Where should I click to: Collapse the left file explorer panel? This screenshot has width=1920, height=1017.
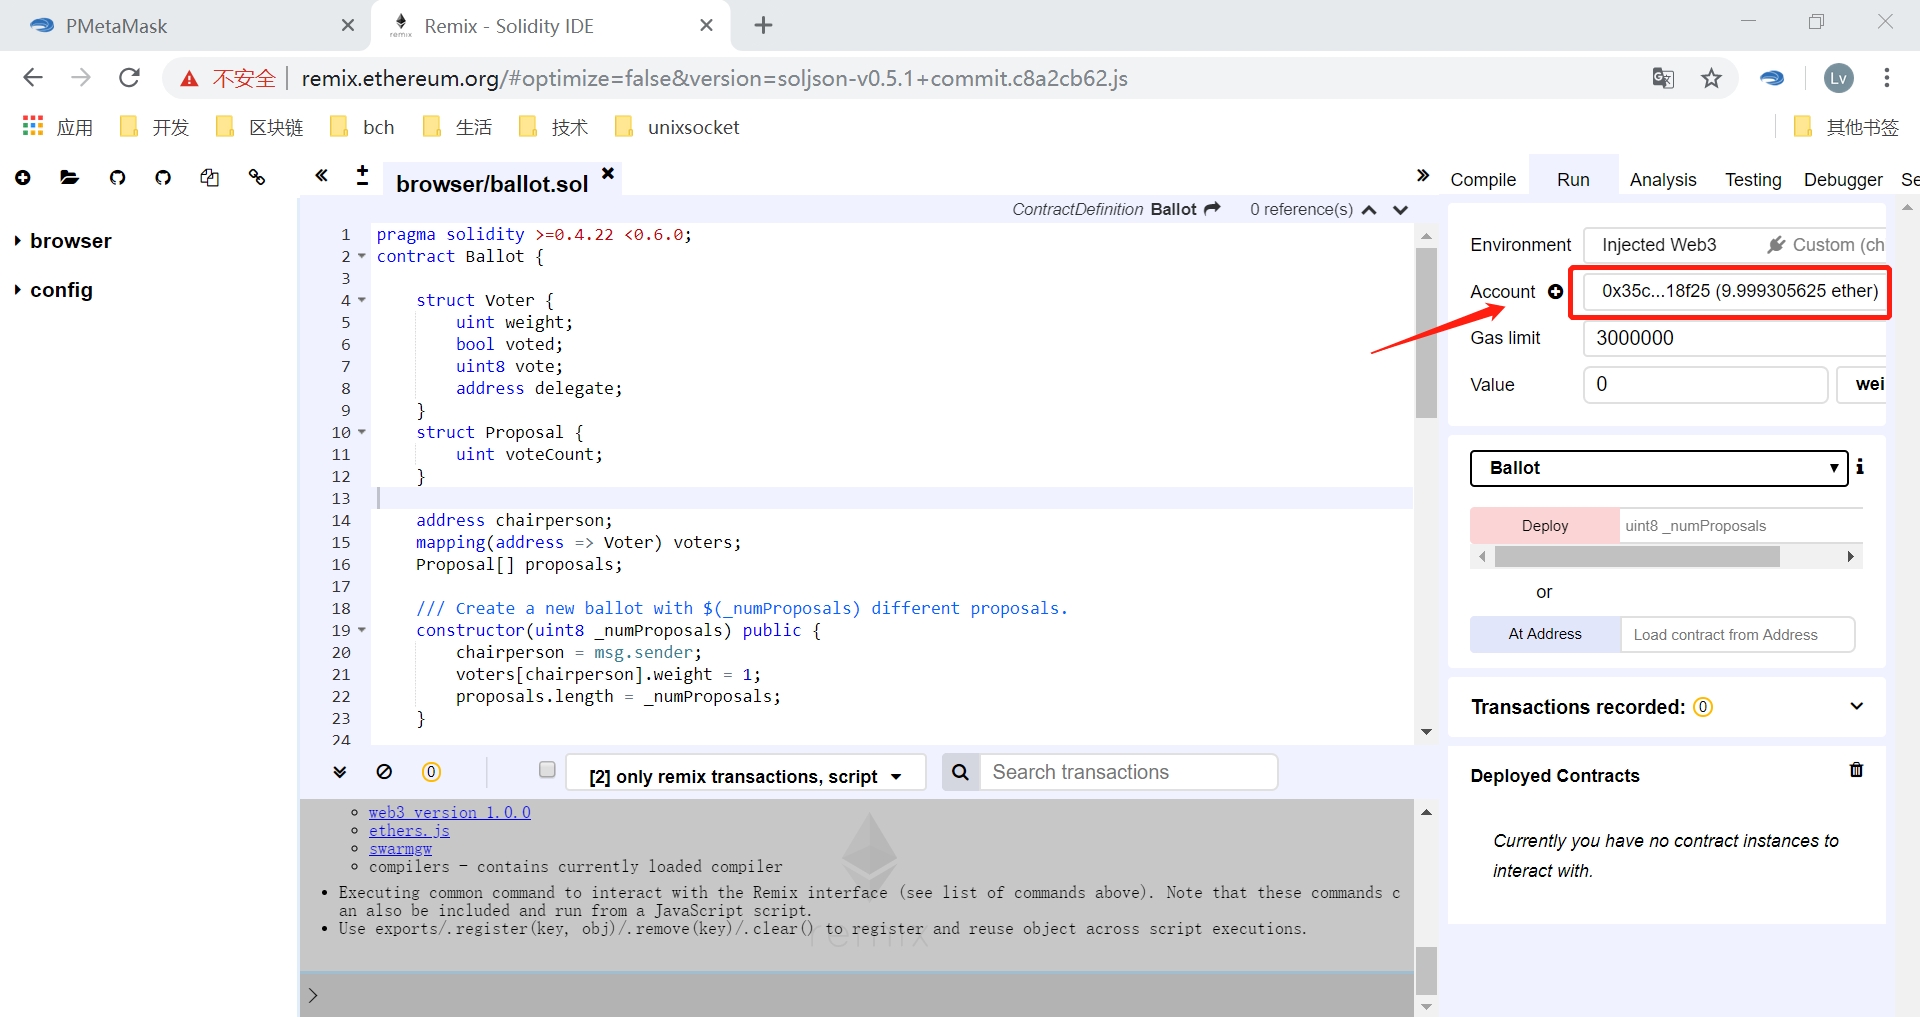(x=321, y=176)
